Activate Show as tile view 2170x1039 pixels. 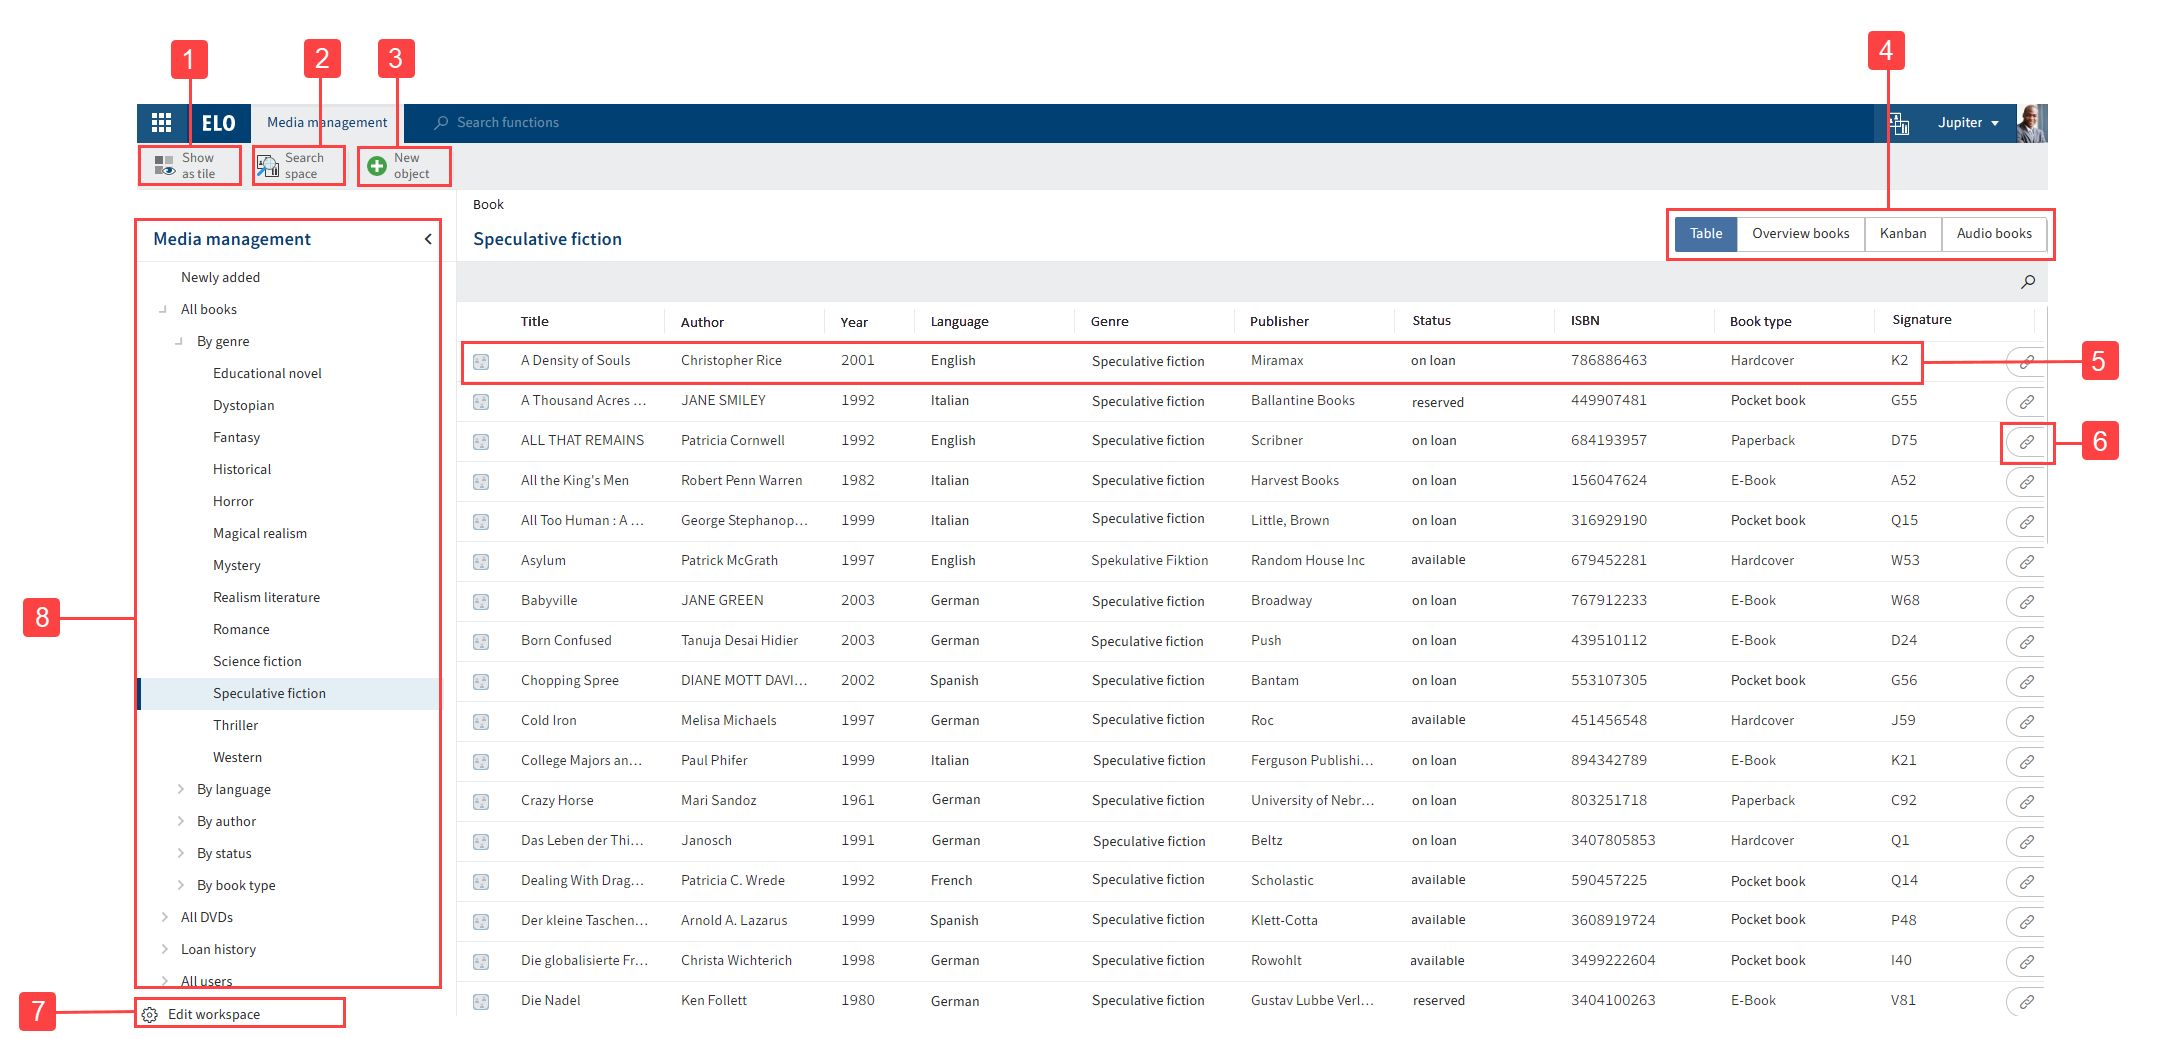(x=188, y=165)
